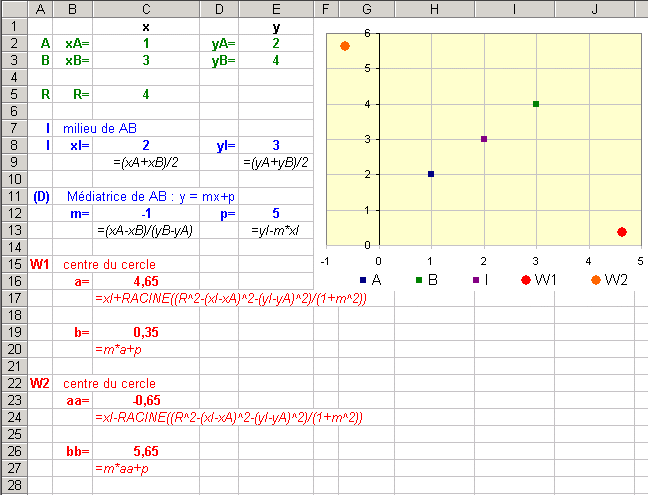Select the row 5 header
This screenshot has height=495, width=648.
tap(13, 94)
